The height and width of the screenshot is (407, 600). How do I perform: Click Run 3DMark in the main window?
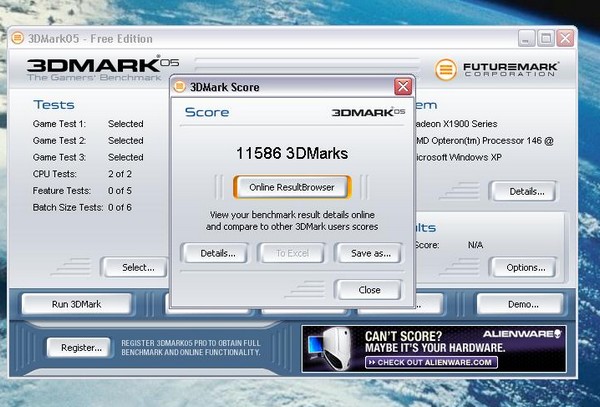point(77,304)
